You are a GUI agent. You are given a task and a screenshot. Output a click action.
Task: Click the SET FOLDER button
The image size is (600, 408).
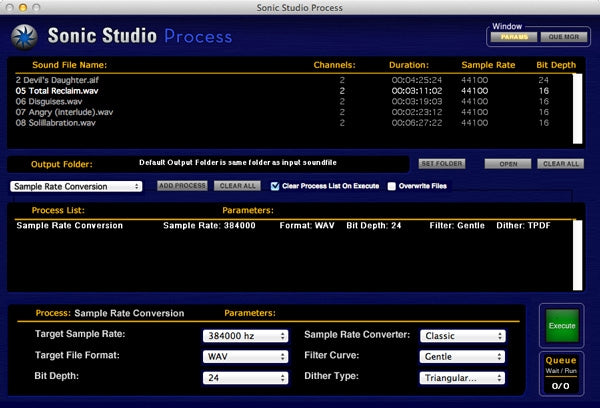click(442, 164)
